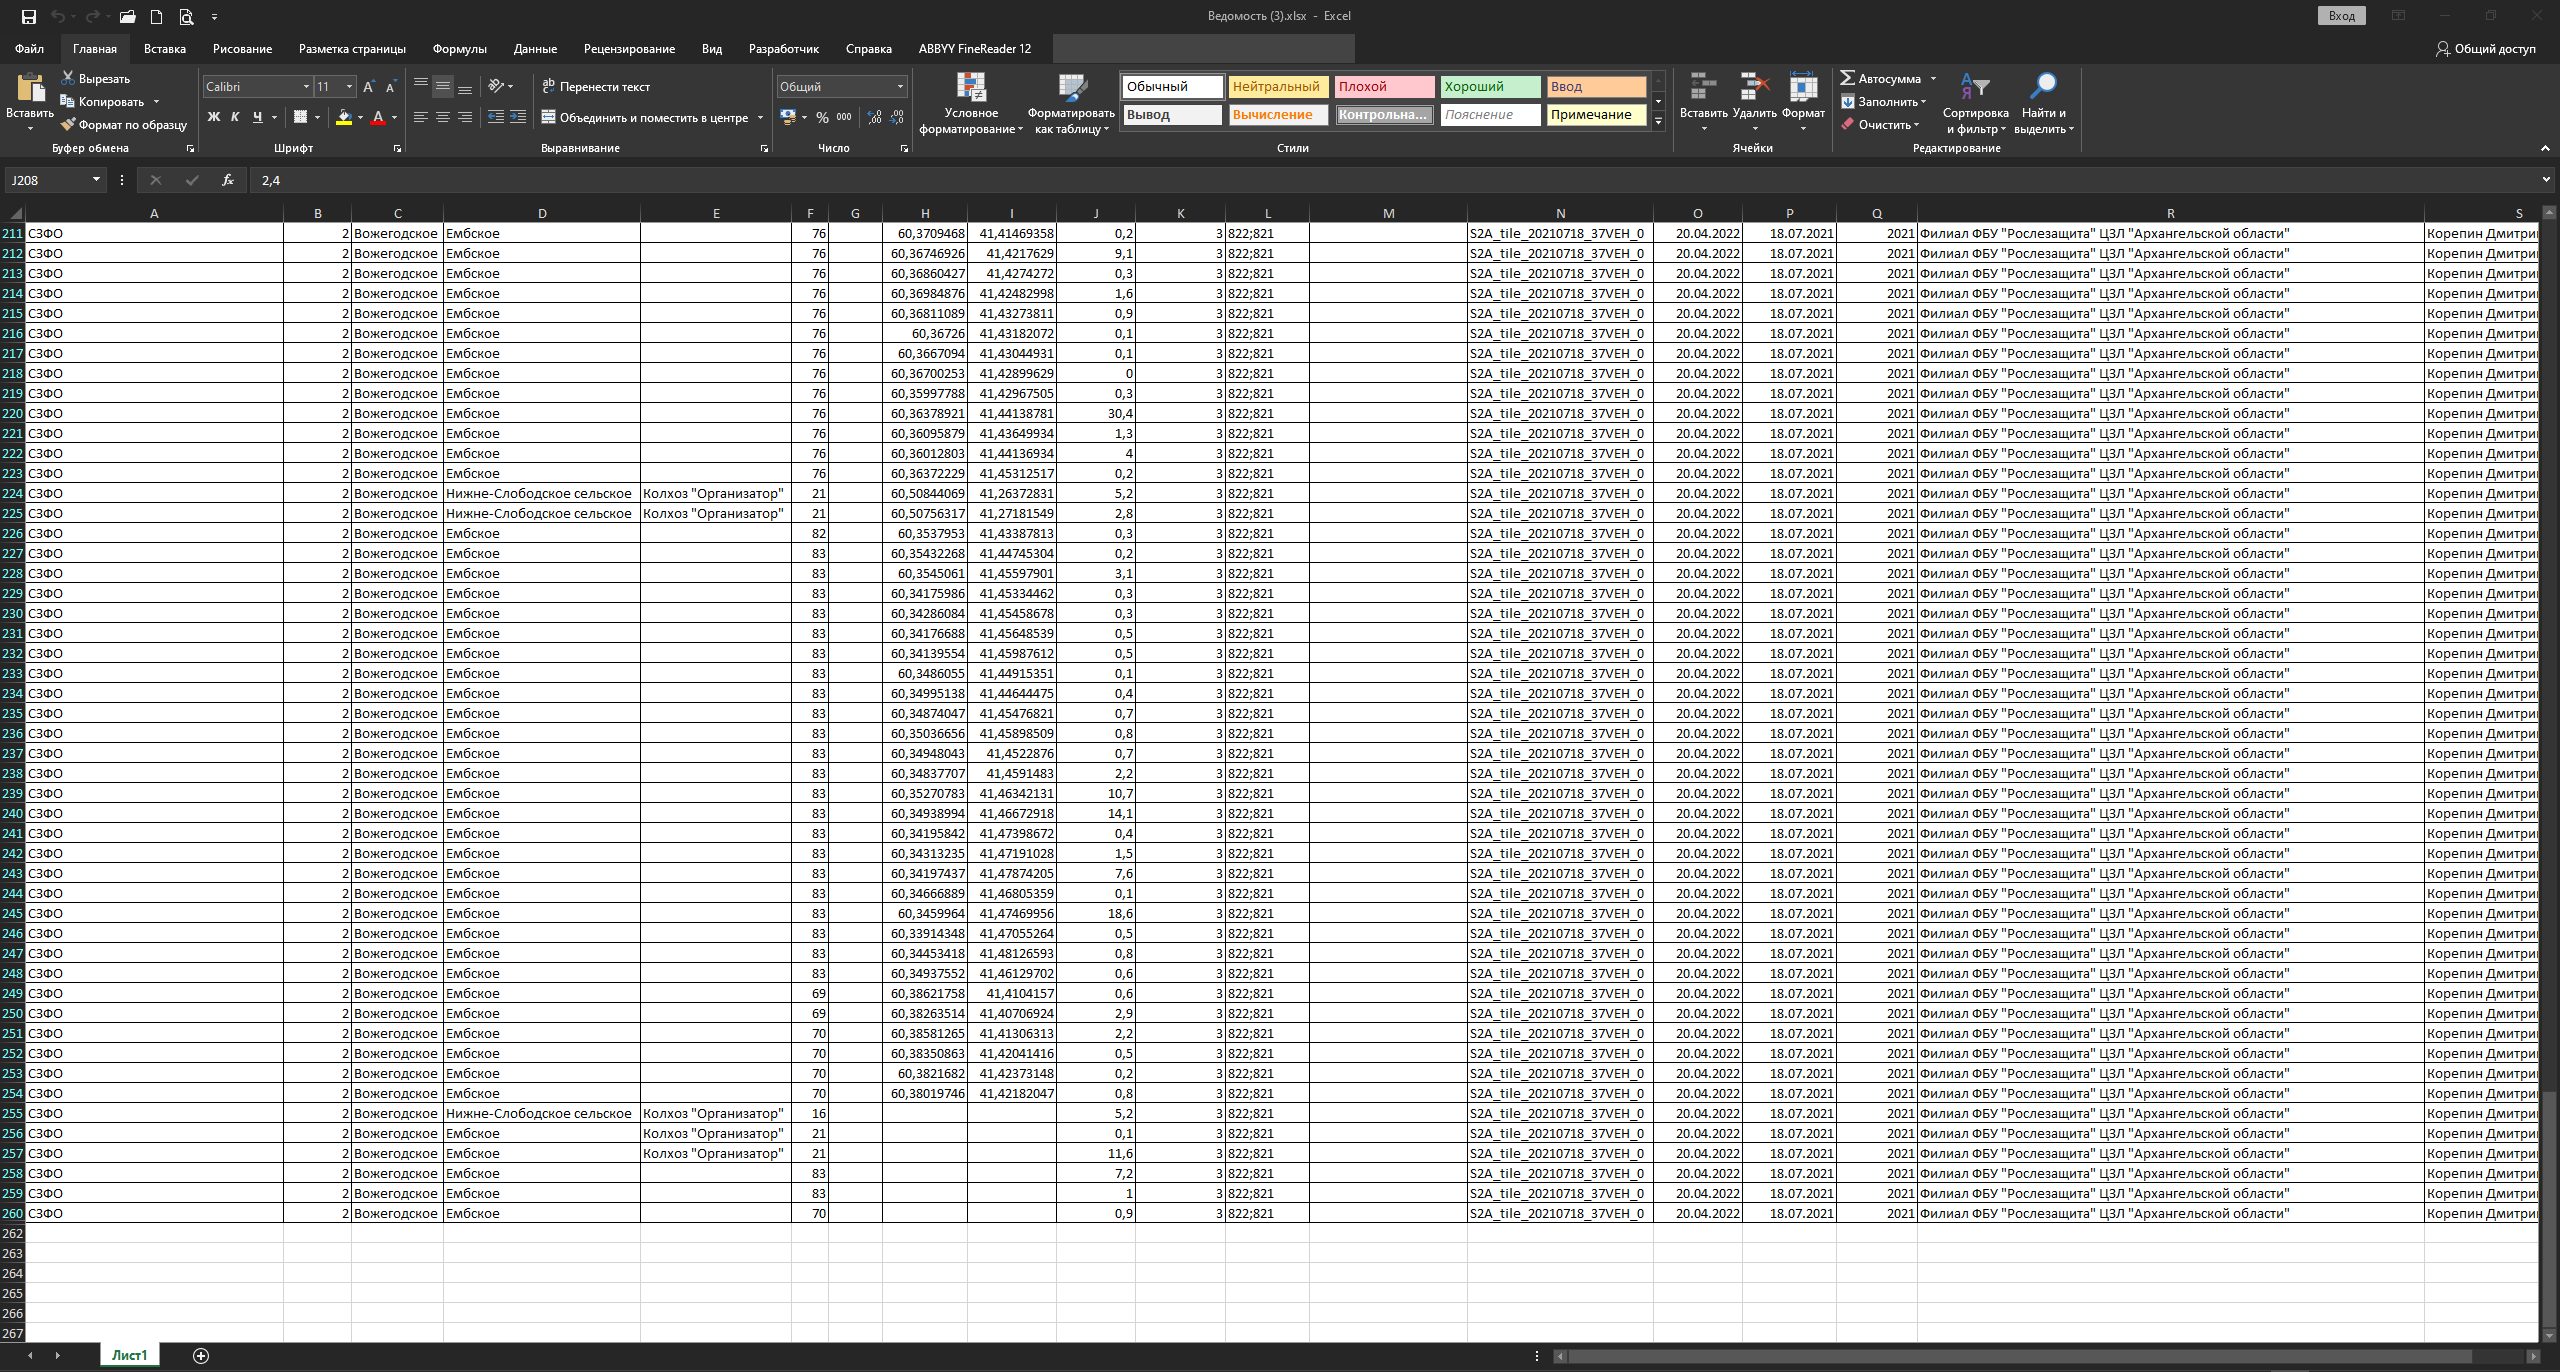This screenshot has width=2560, height=1372.
Task: Click the Save icon in quick access toolbar
Action: [28, 16]
